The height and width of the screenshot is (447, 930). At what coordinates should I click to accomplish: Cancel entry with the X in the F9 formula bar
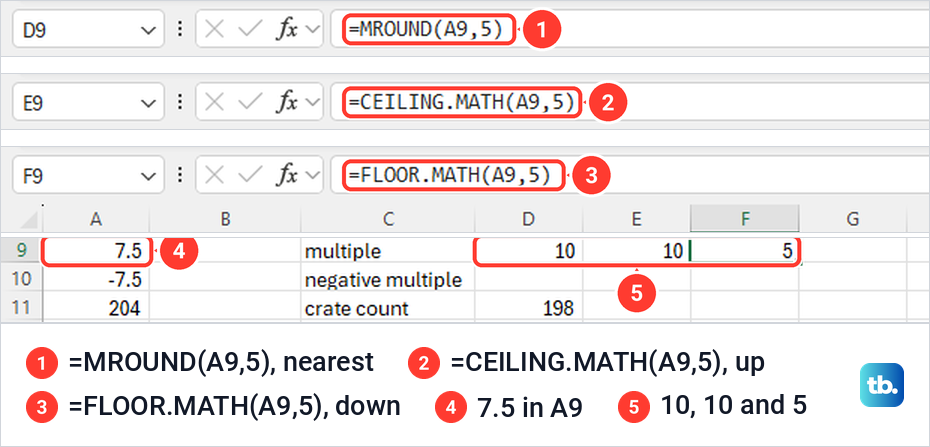tap(214, 175)
